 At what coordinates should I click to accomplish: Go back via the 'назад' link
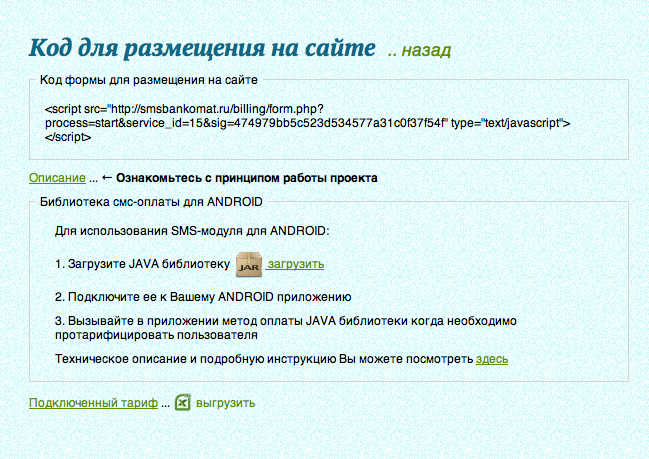pyautogui.click(x=426, y=50)
